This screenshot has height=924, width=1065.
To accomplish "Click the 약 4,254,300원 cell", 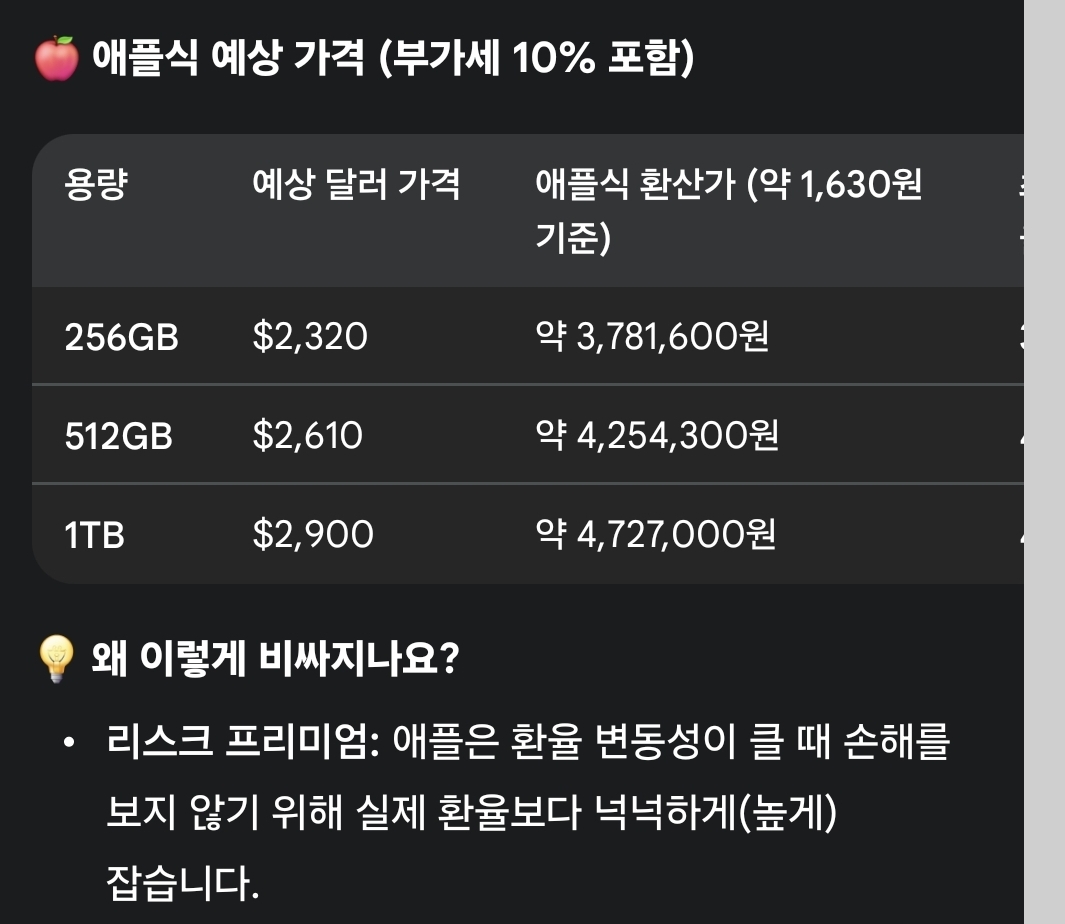I will [x=657, y=436].
